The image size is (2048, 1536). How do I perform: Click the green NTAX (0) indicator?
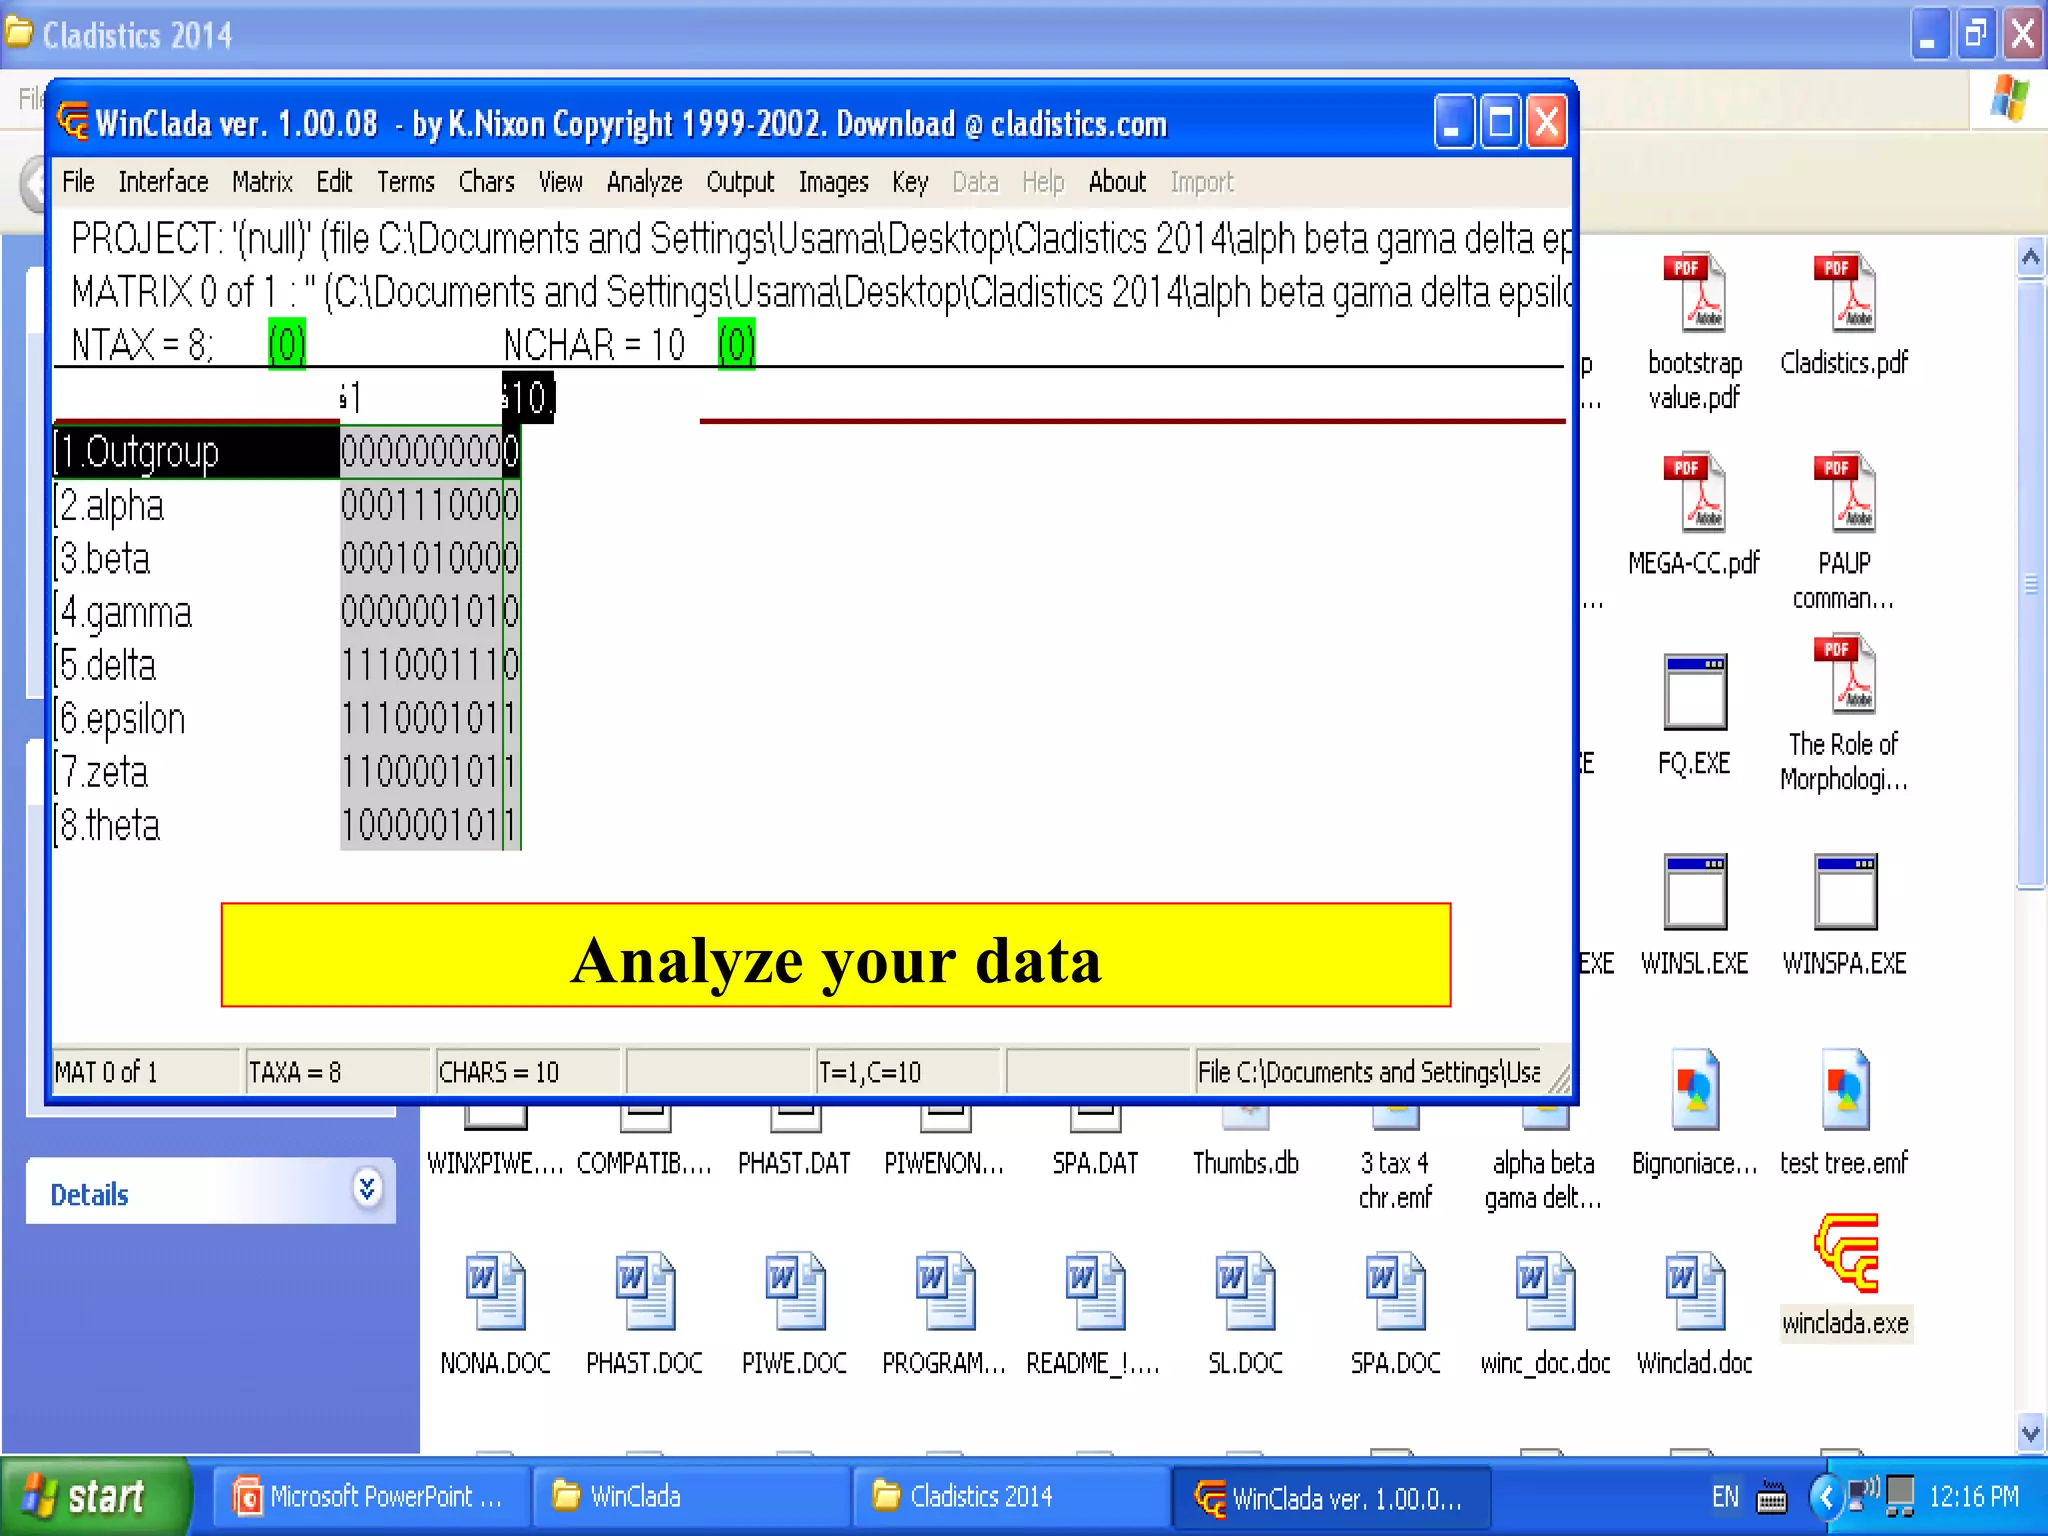[x=287, y=345]
